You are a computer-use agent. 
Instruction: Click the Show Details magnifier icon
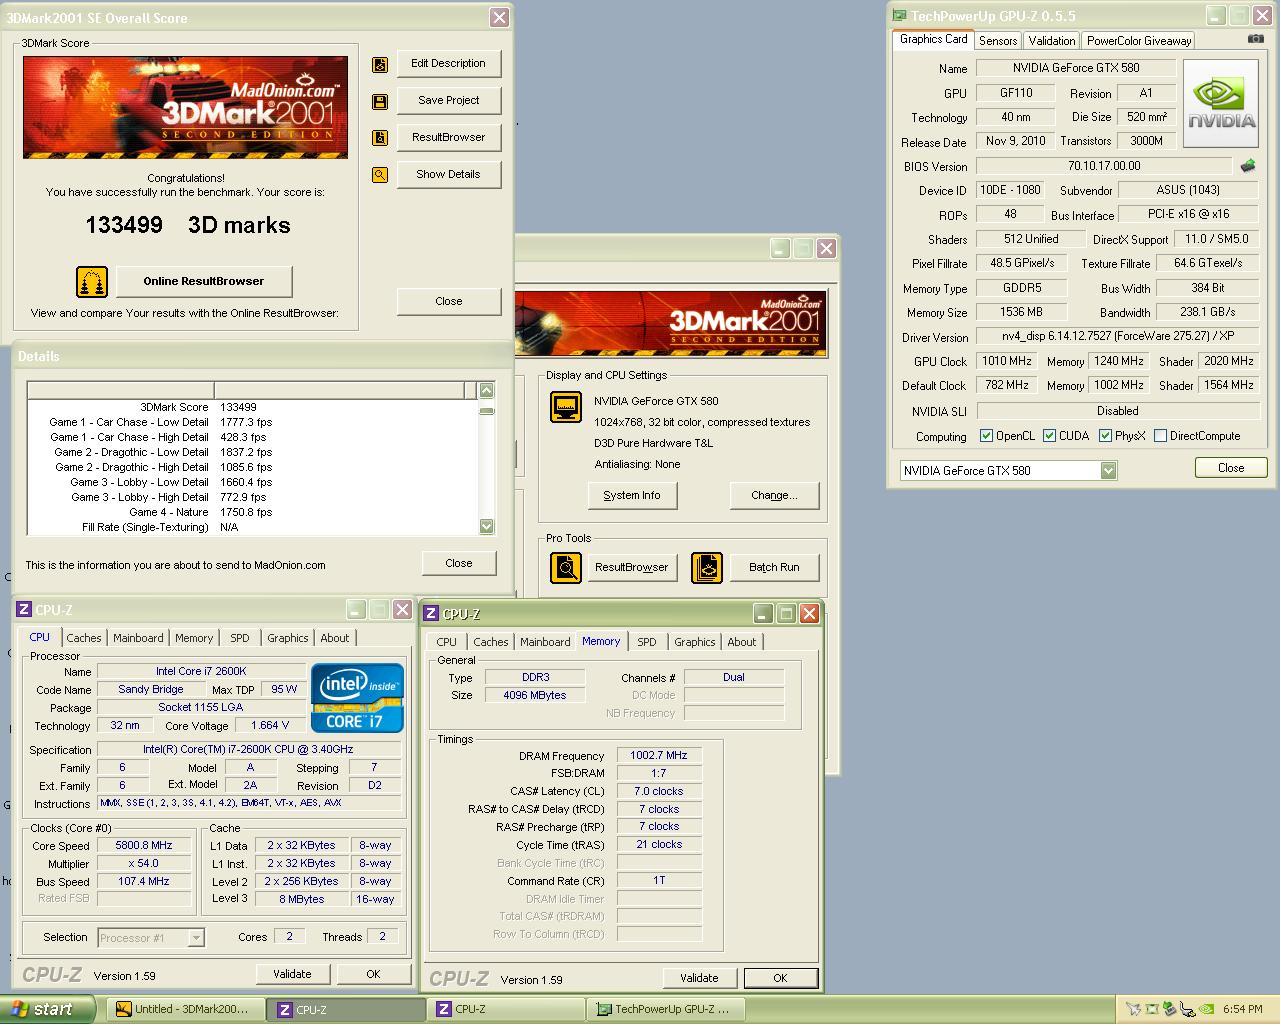[380, 175]
